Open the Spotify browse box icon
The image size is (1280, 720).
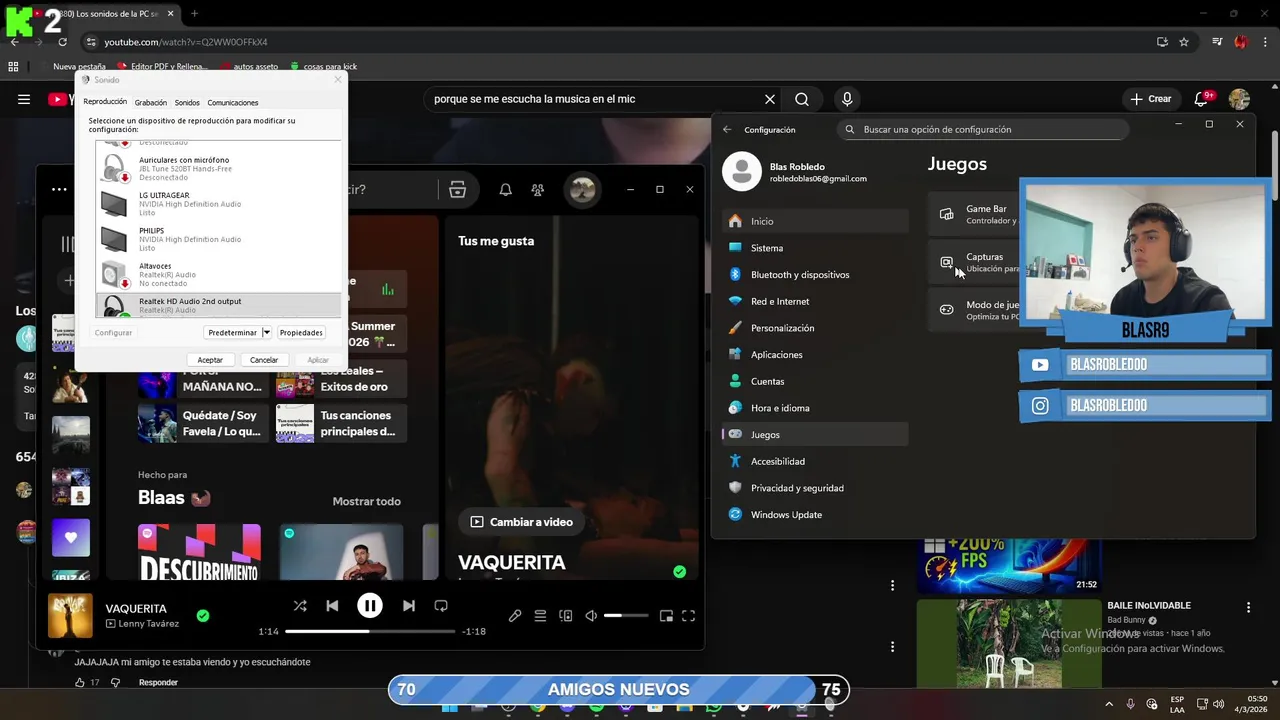[457, 190]
